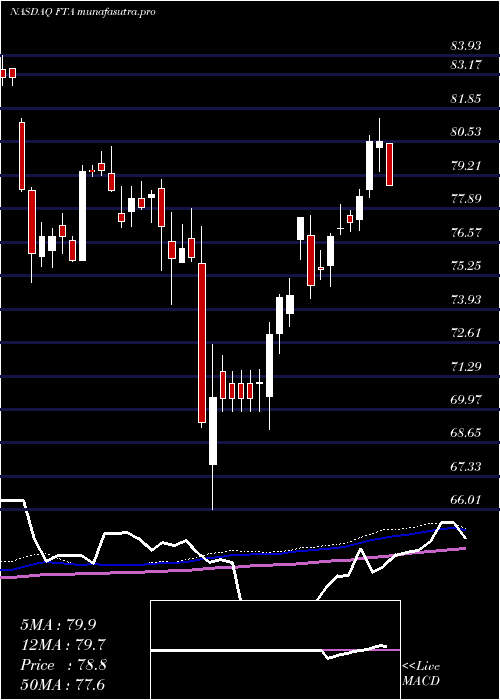This screenshot has width=500, height=700.
Task: Select the 71.29 price axis label
Action: [466, 366]
